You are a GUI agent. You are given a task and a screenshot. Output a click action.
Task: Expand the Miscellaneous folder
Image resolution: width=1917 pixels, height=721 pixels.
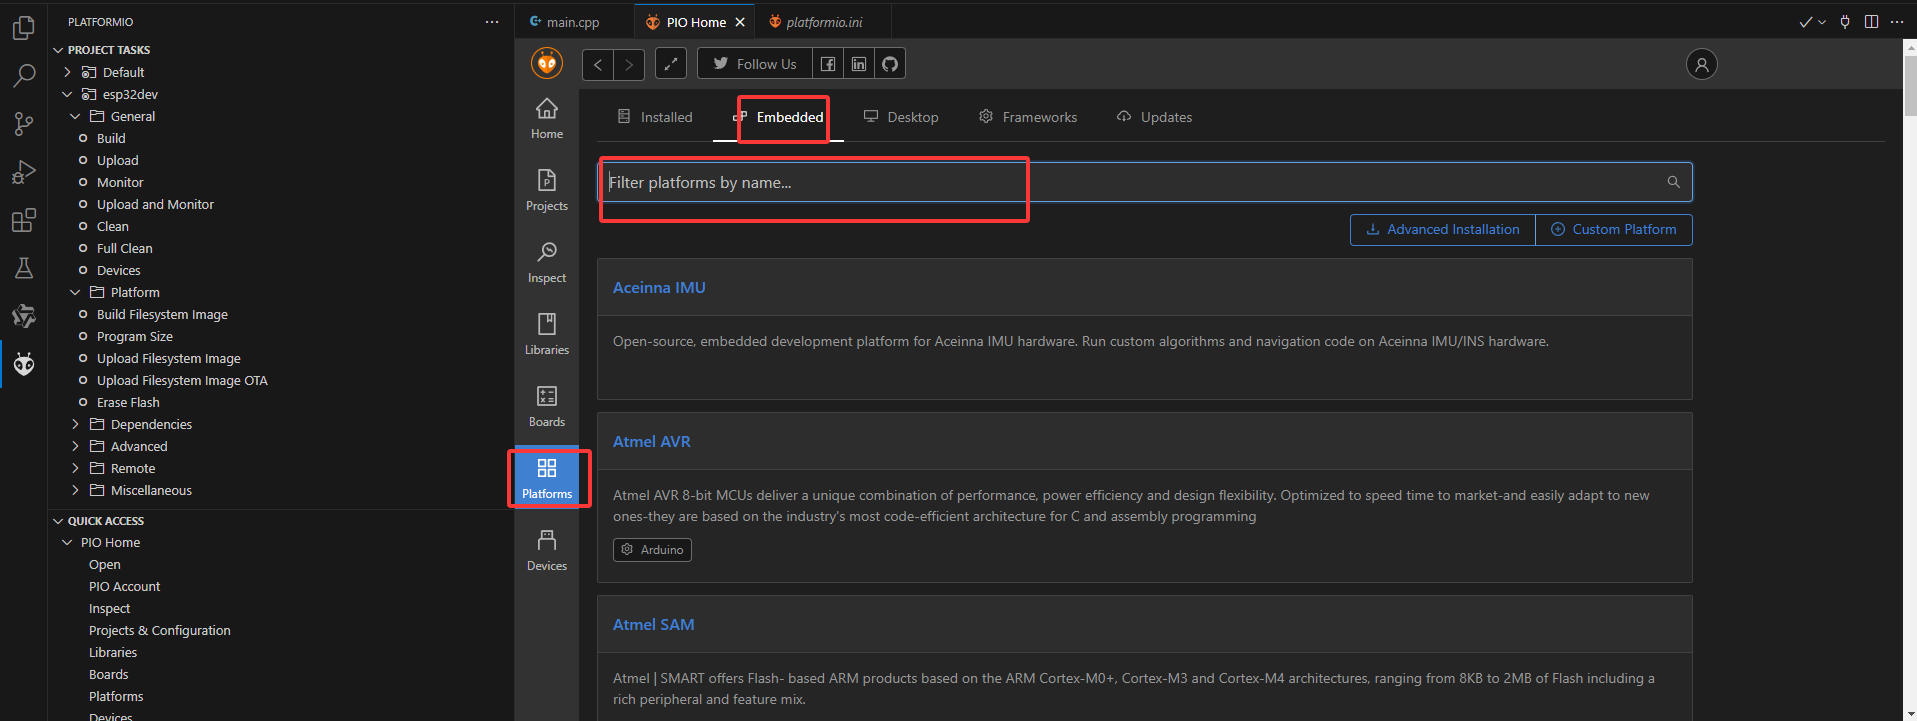pyautogui.click(x=75, y=490)
